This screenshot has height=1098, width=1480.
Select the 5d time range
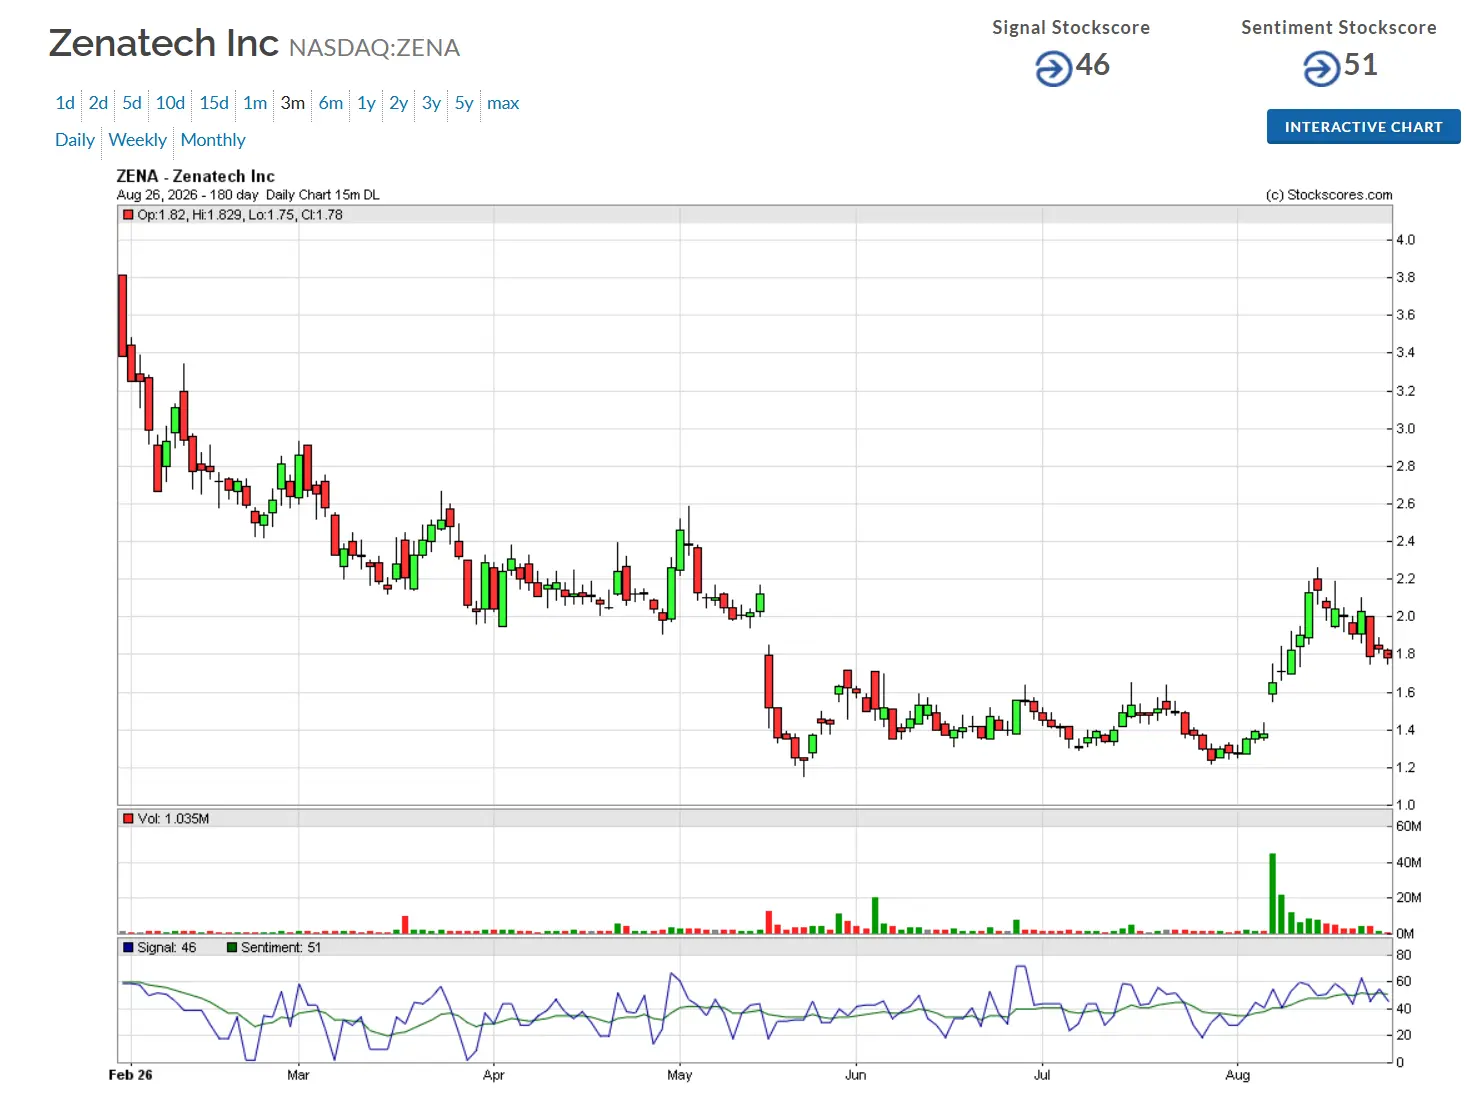click(132, 103)
